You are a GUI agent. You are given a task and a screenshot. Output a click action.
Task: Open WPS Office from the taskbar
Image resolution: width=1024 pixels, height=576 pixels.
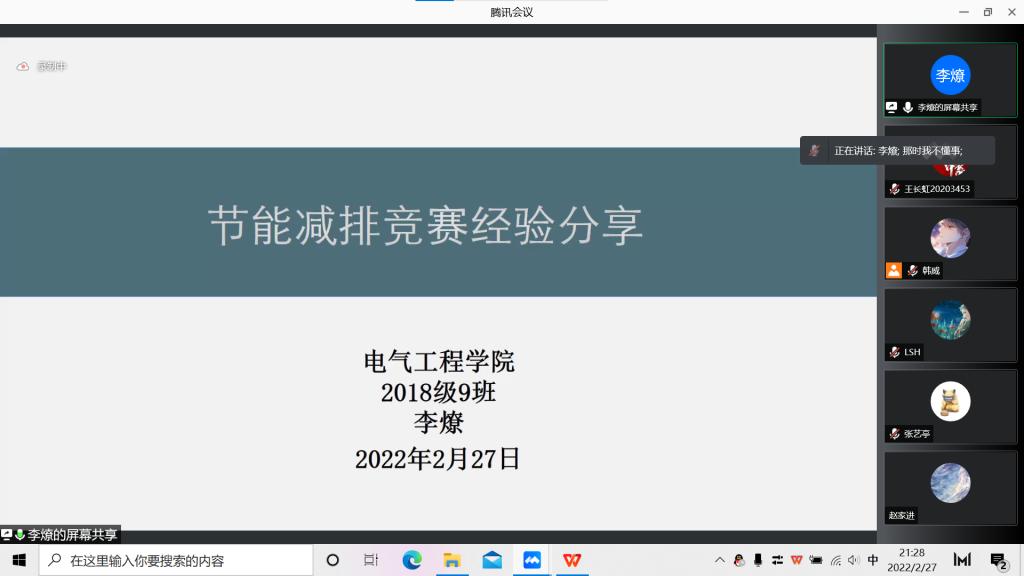coord(572,560)
